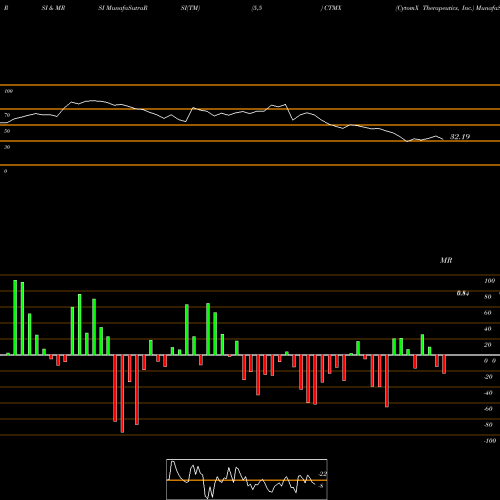Click the MR axis label 80
500x500 pixels.
(488, 297)
